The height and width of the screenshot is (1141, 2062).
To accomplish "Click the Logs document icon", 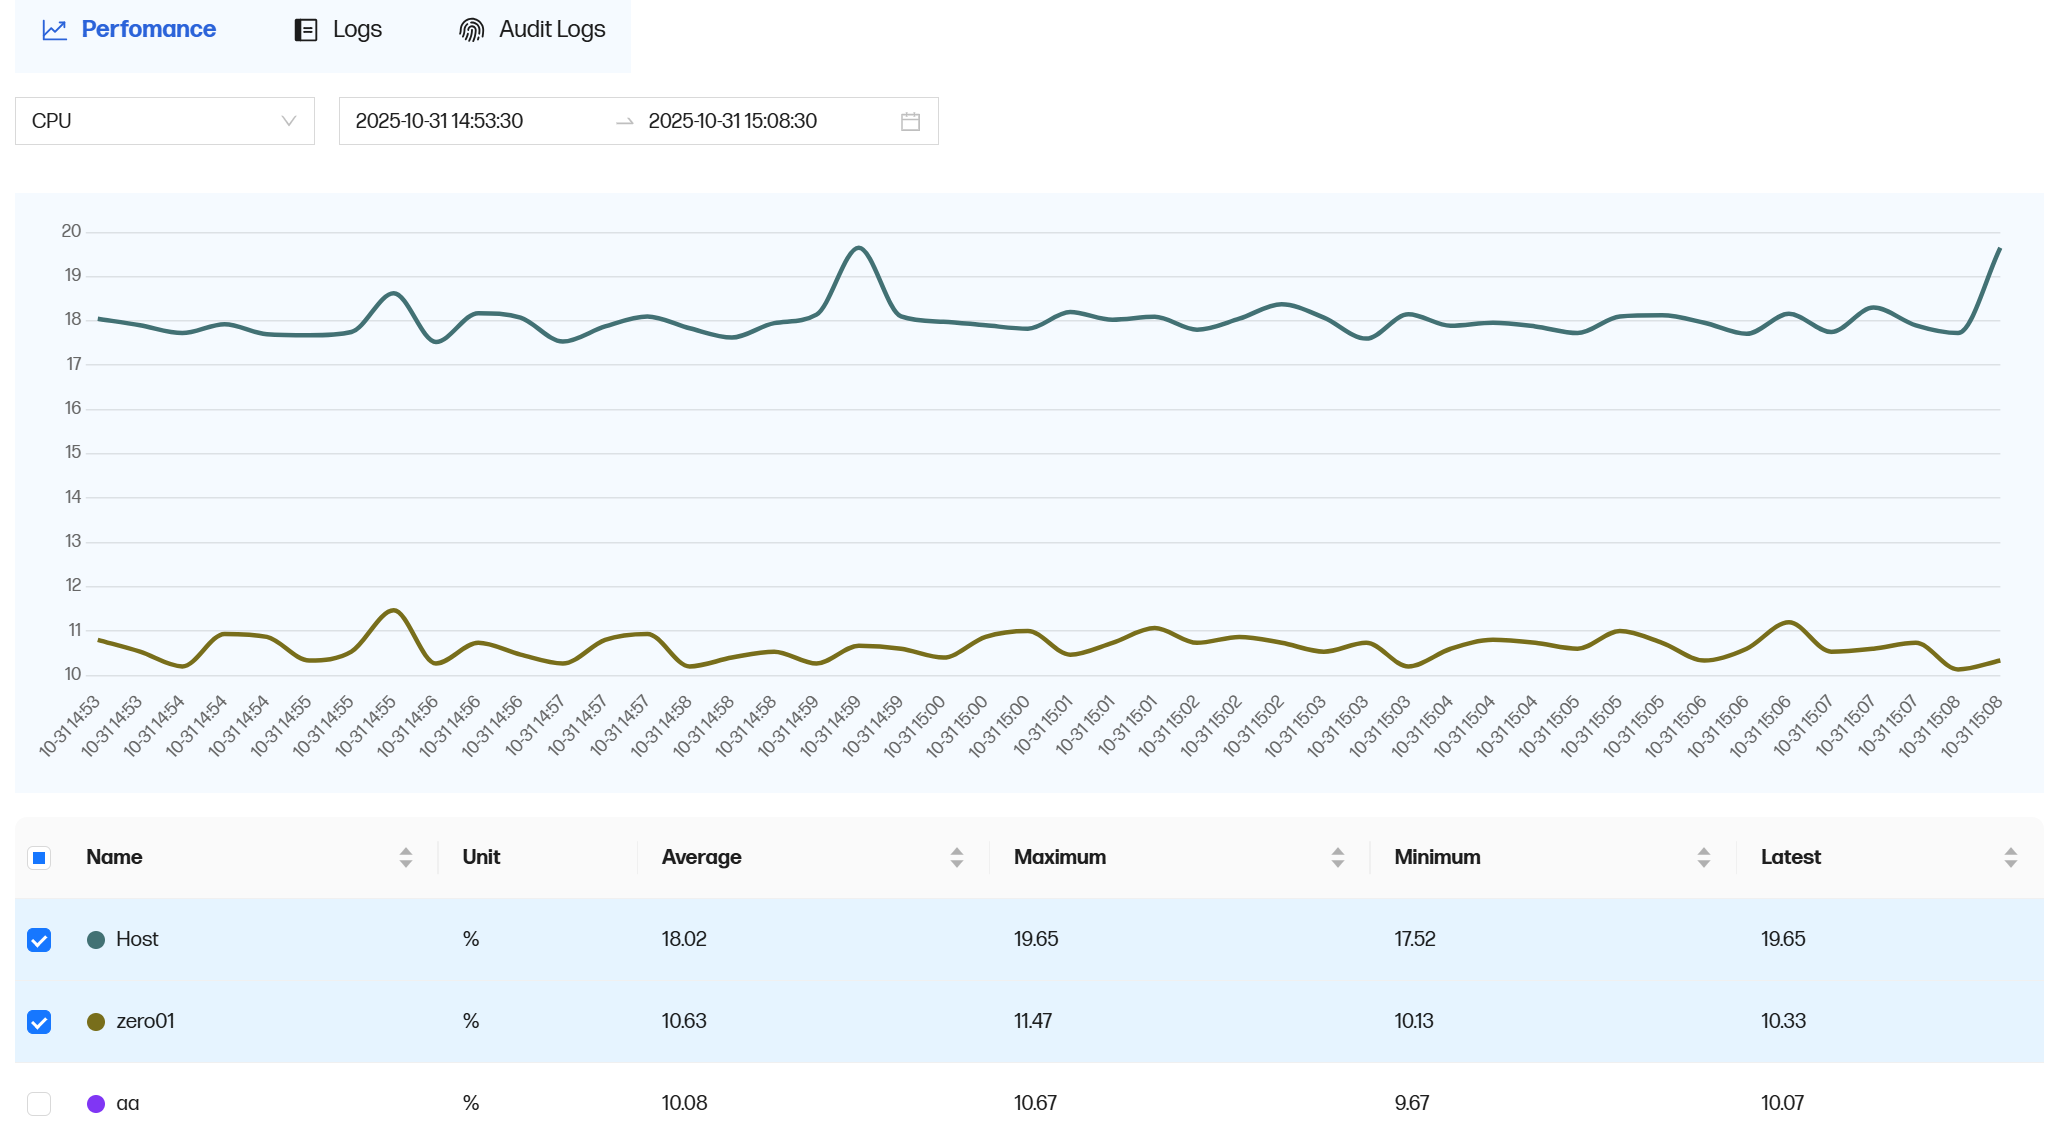I will [x=306, y=30].
